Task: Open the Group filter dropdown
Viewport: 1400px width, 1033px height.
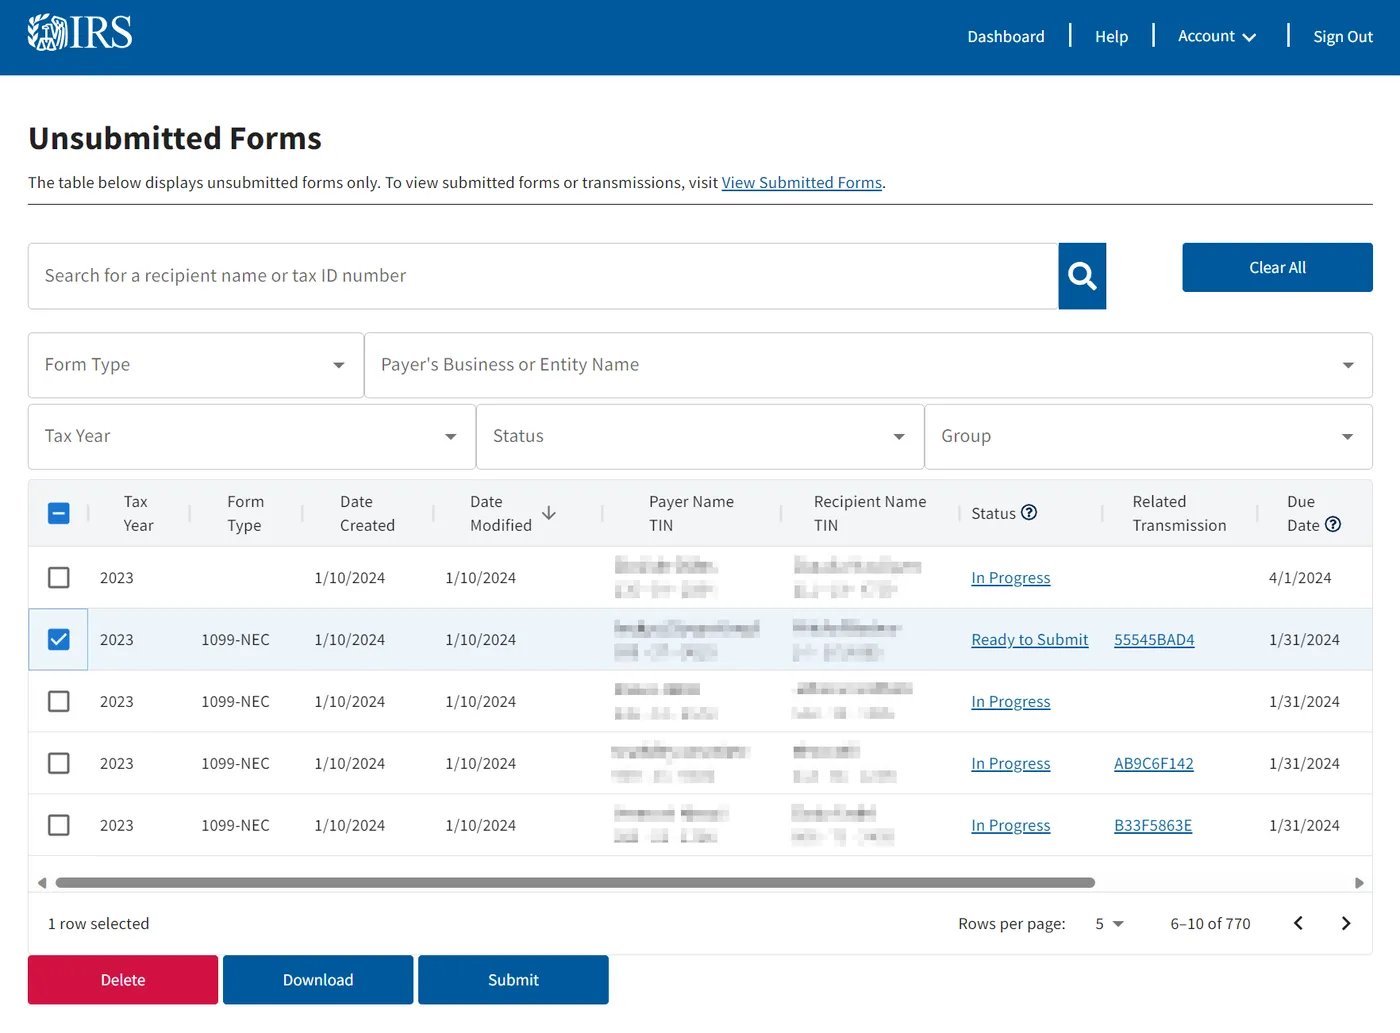Action: [1148, 437]
